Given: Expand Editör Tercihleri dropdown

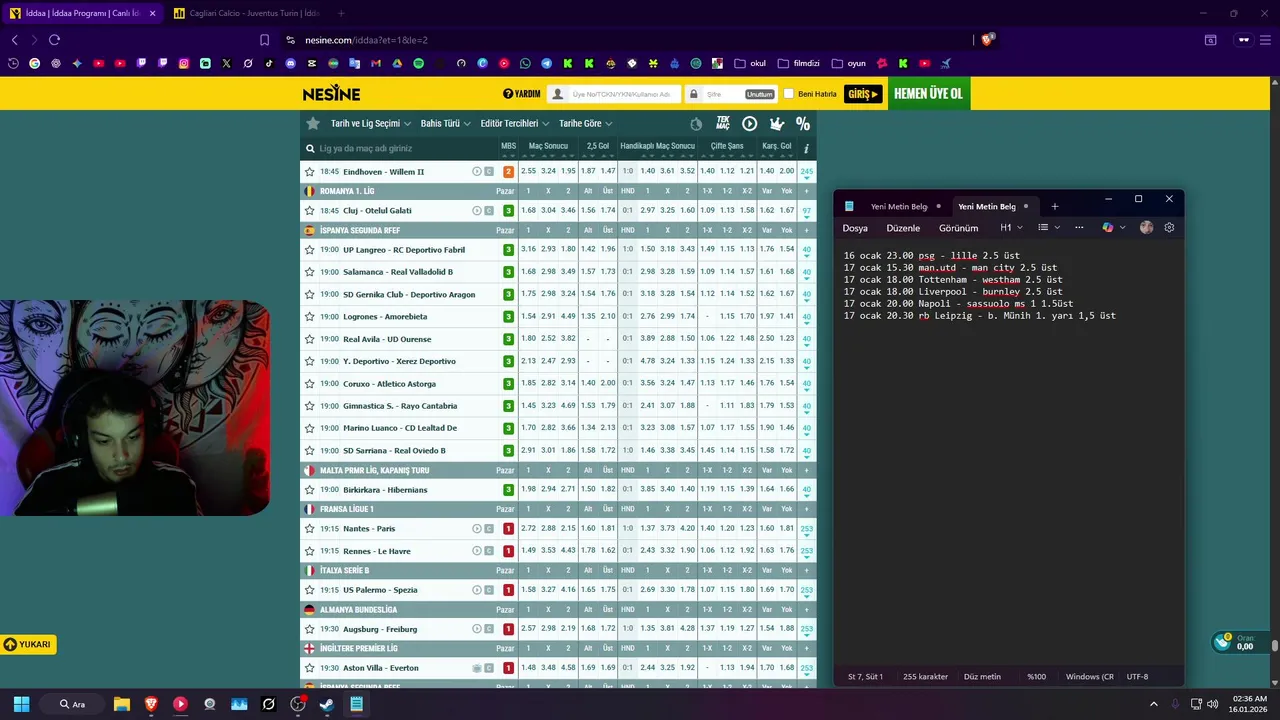Looking at the screenshot, I should click(515, 124).
